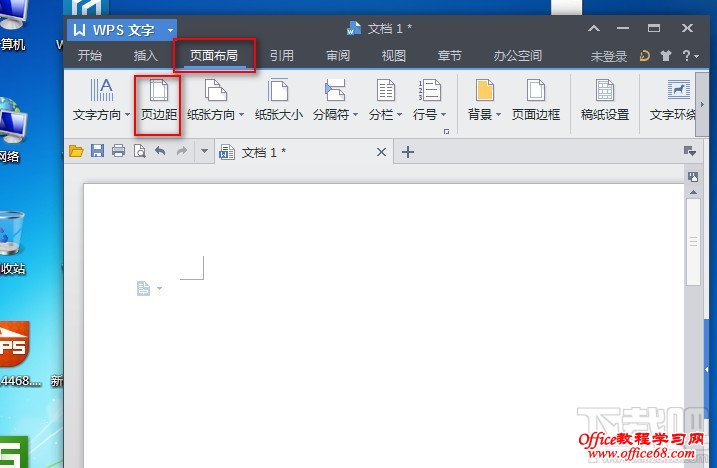
Task: Open the page setup dialog launcher
Action: pyautogui.click(x=446, y=132)
